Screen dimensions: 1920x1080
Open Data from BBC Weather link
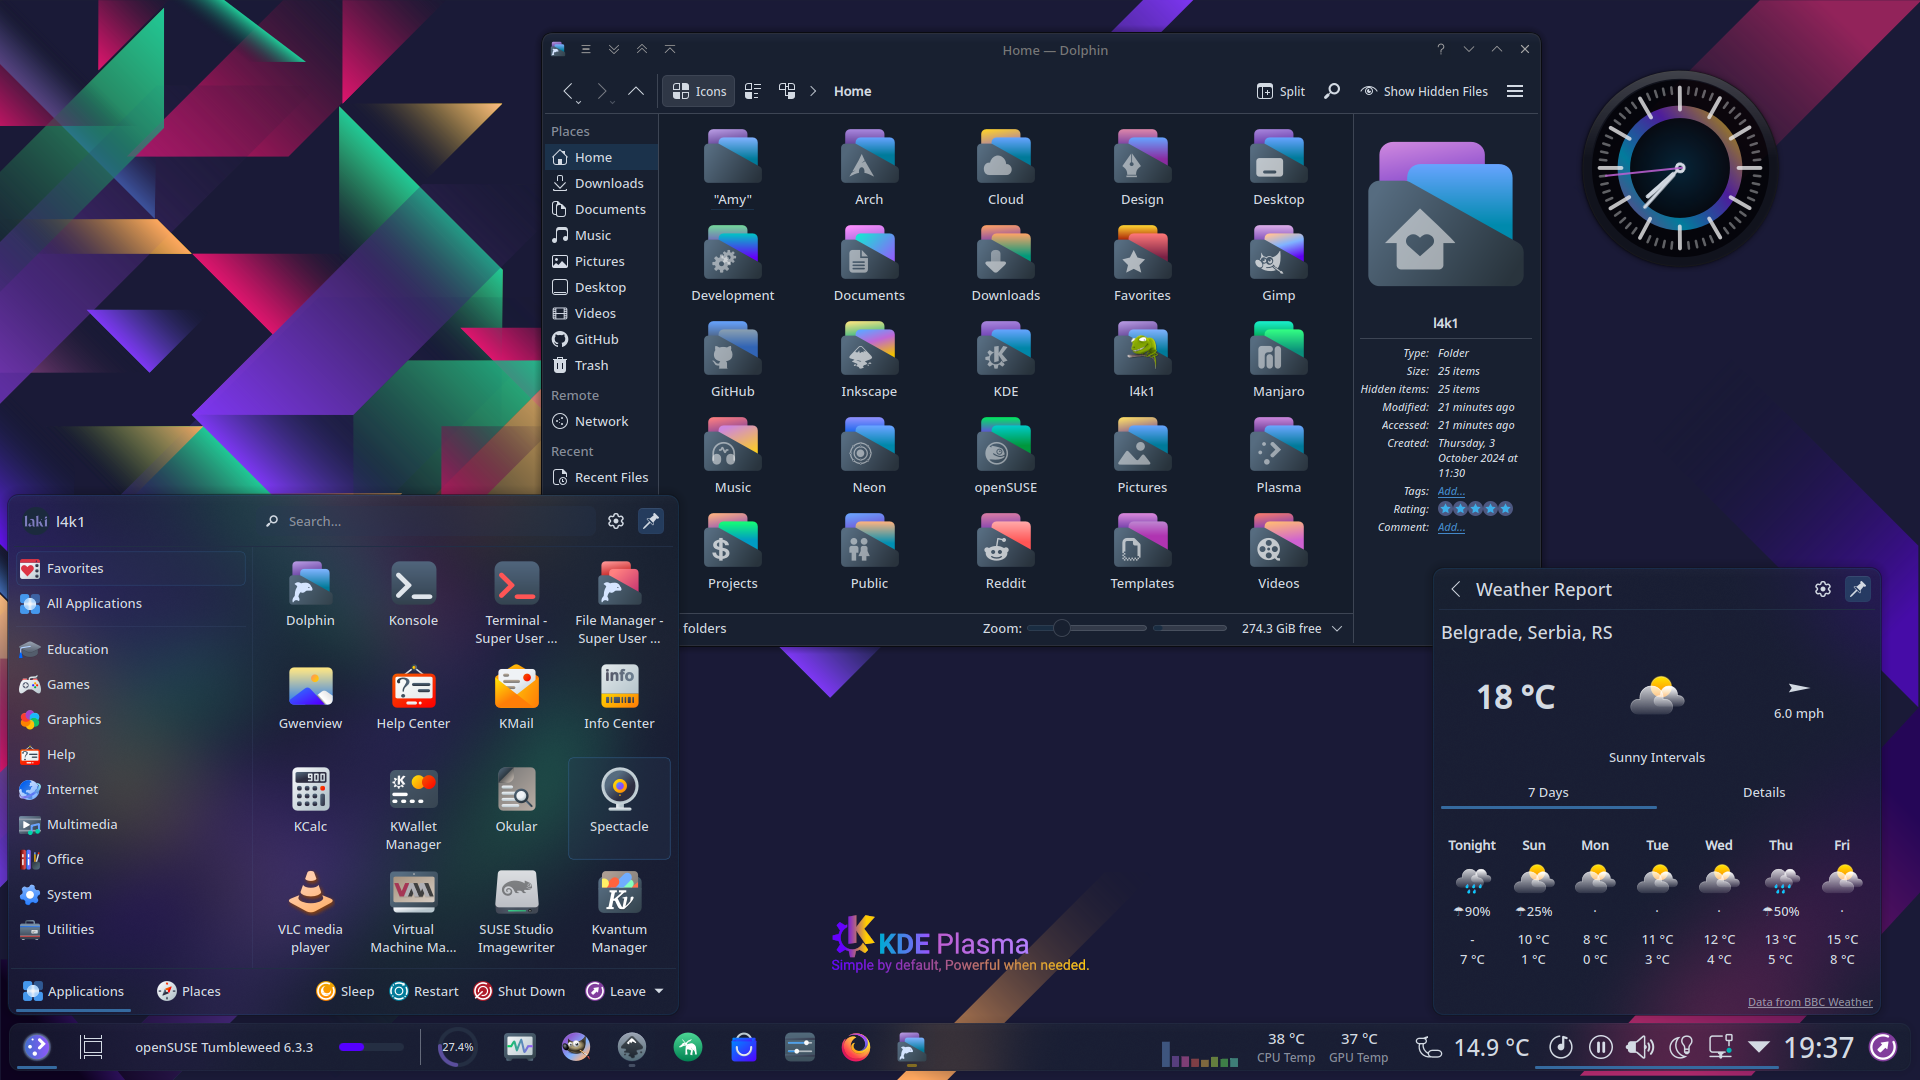[x=1810, y=1002]
